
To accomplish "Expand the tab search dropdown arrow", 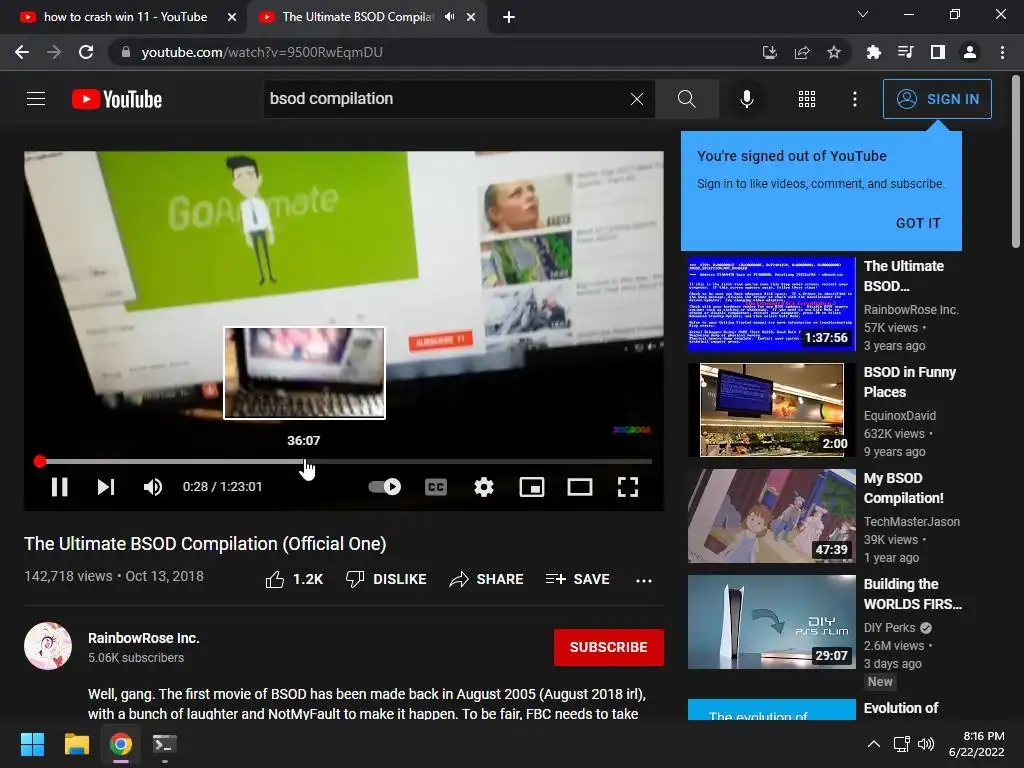I will point(863,14).
